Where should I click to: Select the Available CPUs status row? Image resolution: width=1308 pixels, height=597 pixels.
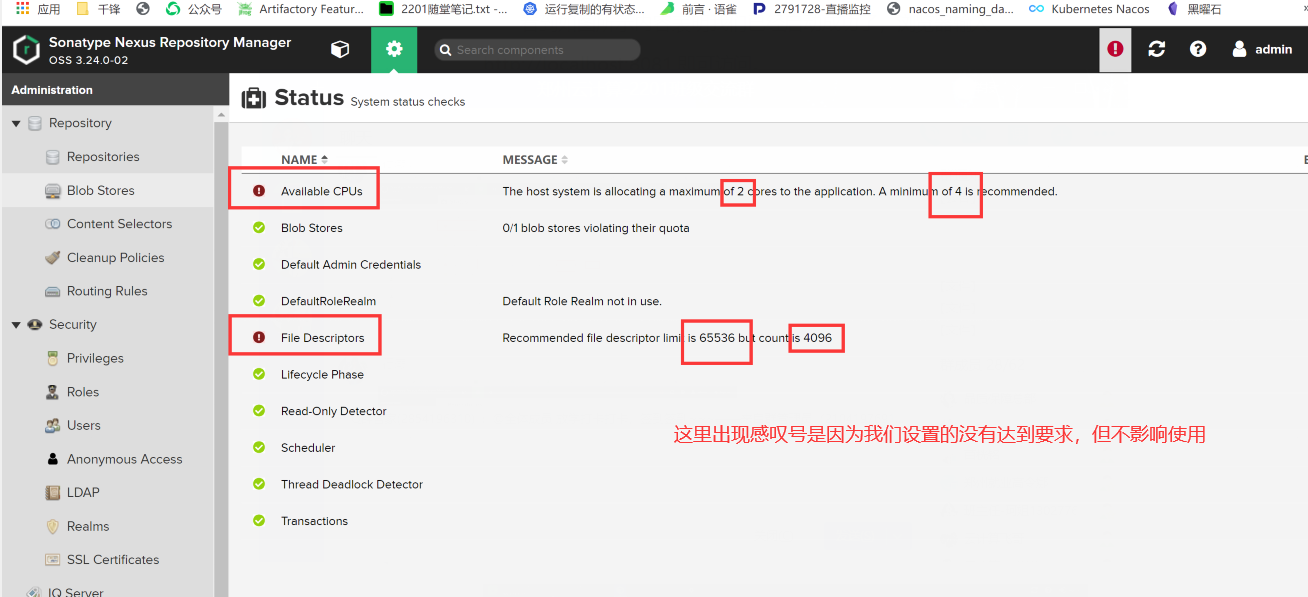(x=767, y=191)
